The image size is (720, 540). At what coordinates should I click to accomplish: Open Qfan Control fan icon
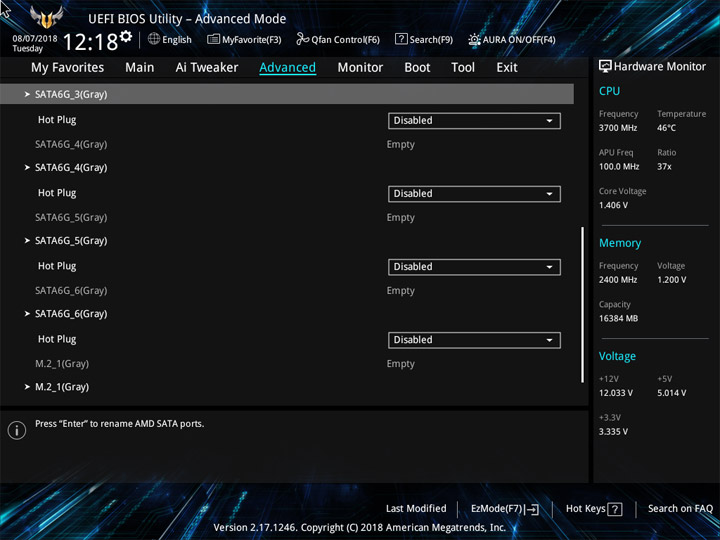(x=302, y=39)
